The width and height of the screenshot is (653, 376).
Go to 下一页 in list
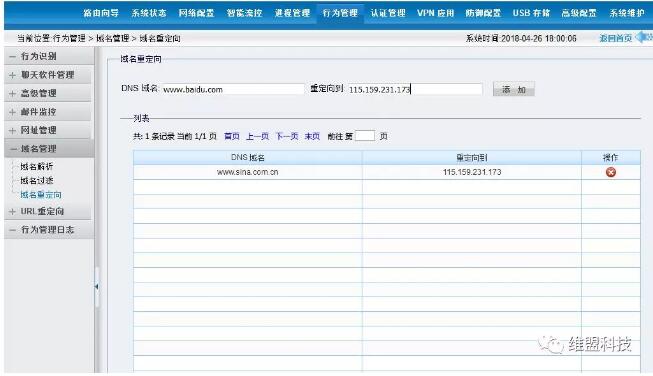[287, 136]
